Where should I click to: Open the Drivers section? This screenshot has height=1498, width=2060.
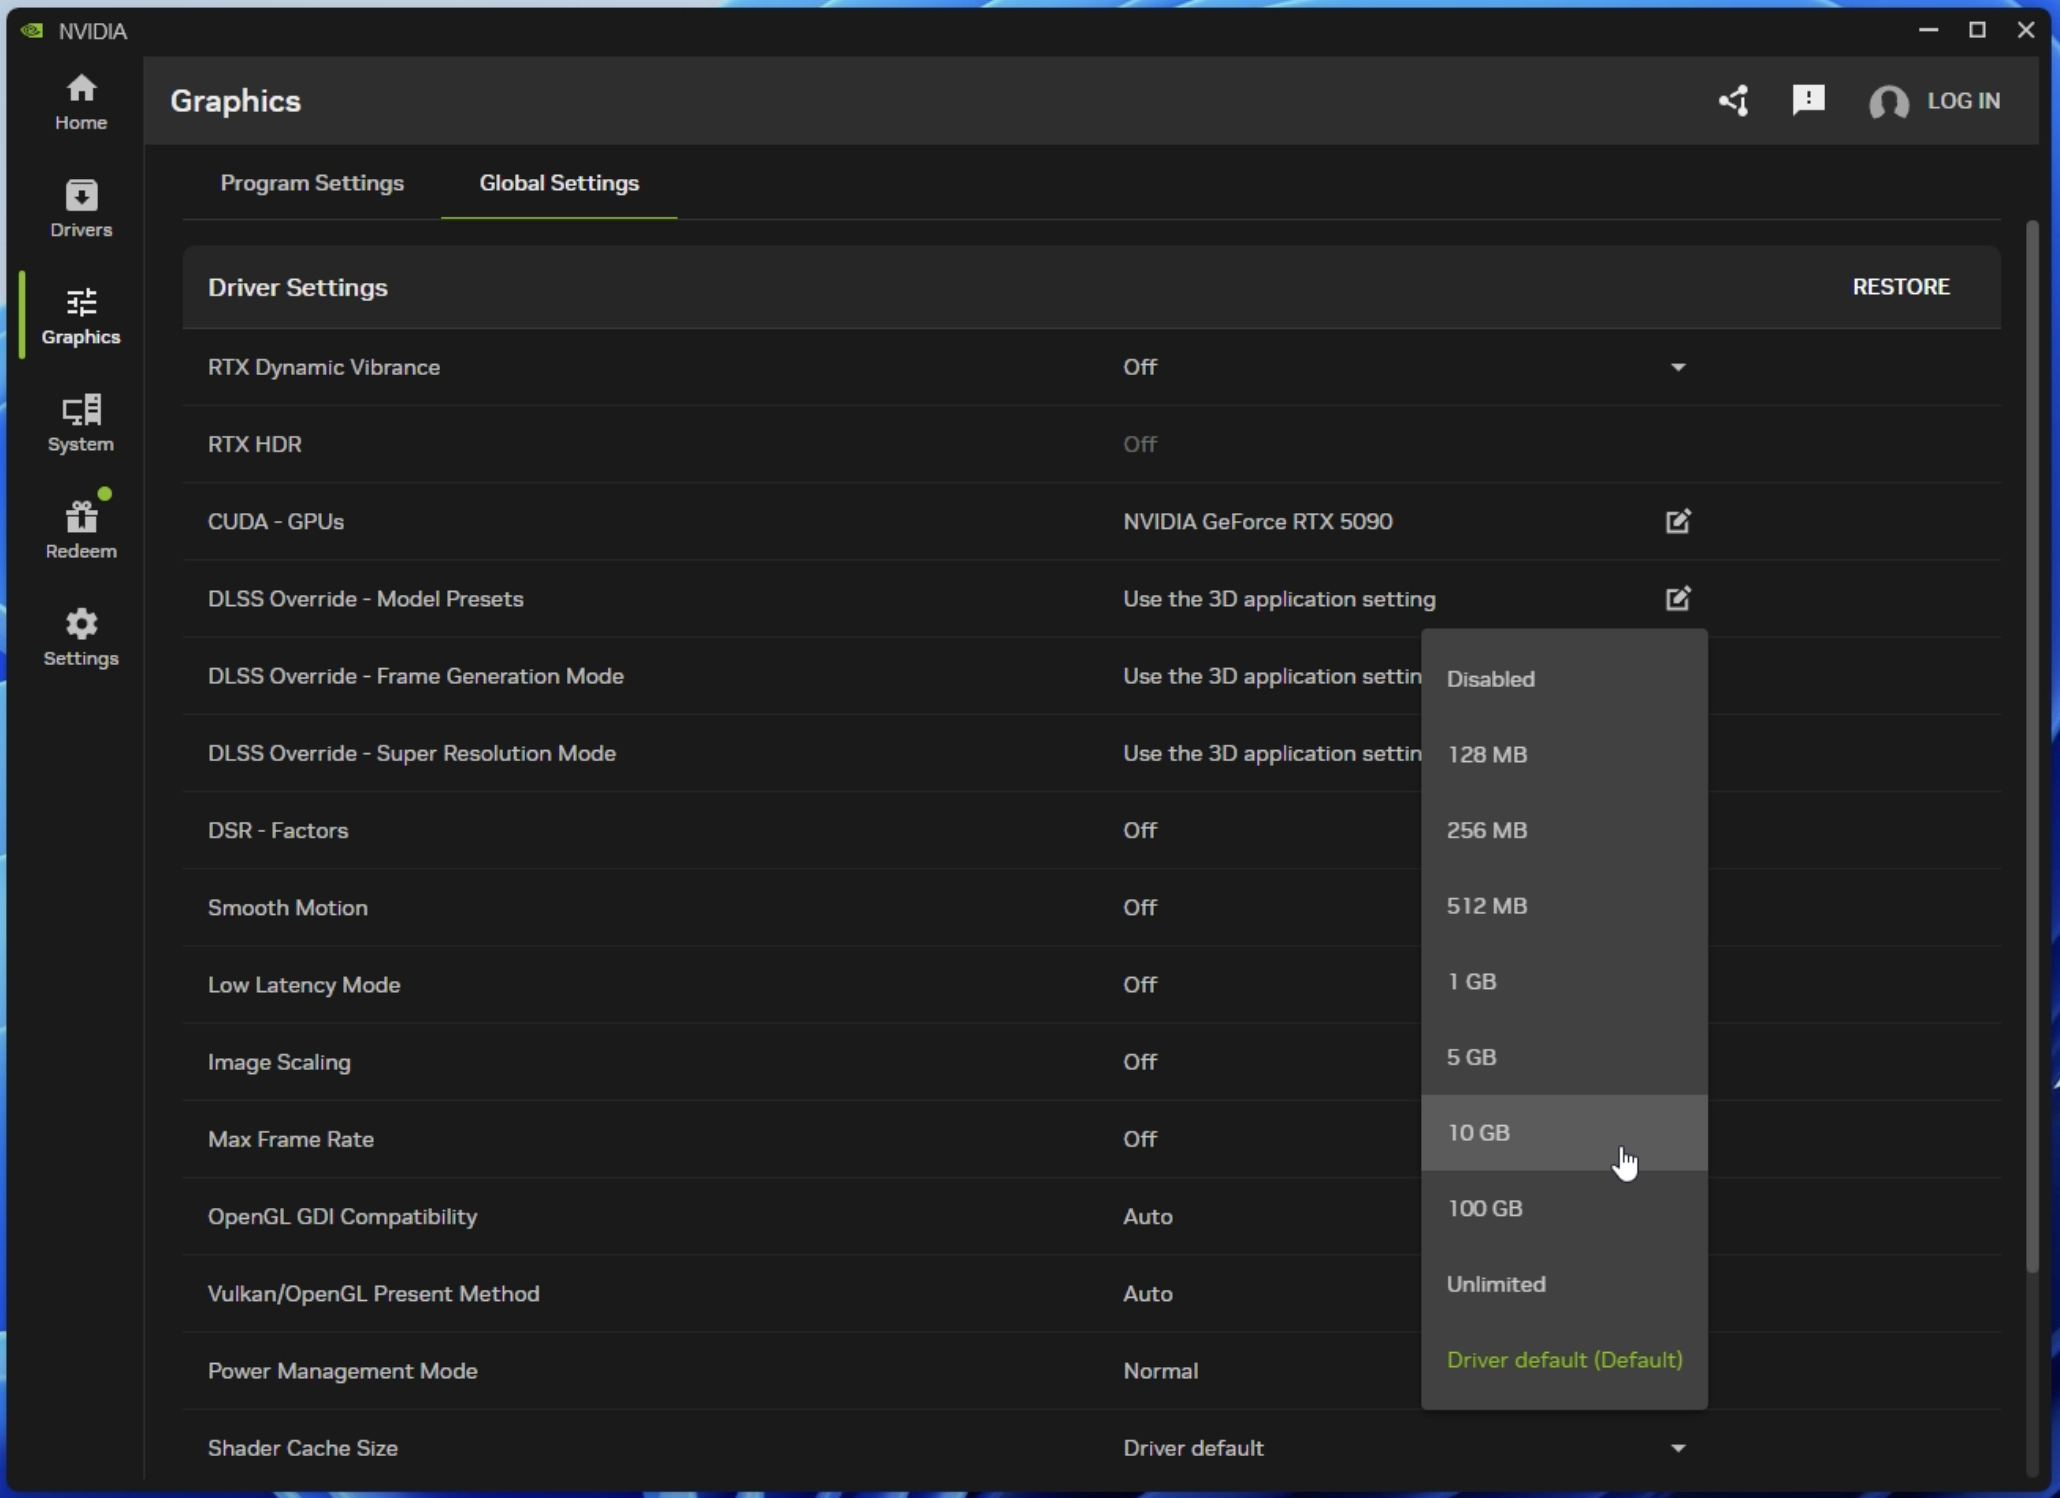tap(80, 207)
